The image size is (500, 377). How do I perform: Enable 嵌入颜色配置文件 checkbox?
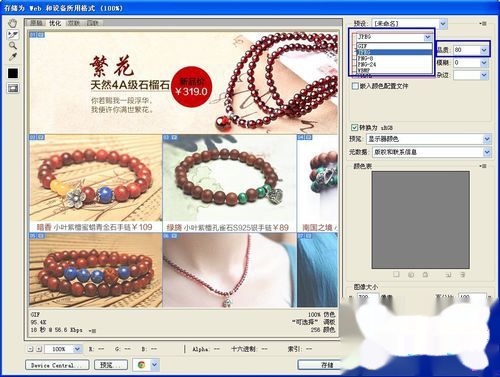355,86
